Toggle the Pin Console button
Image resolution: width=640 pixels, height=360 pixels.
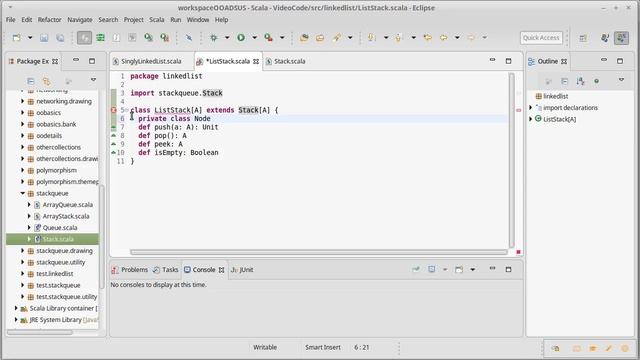click(416, 269)
